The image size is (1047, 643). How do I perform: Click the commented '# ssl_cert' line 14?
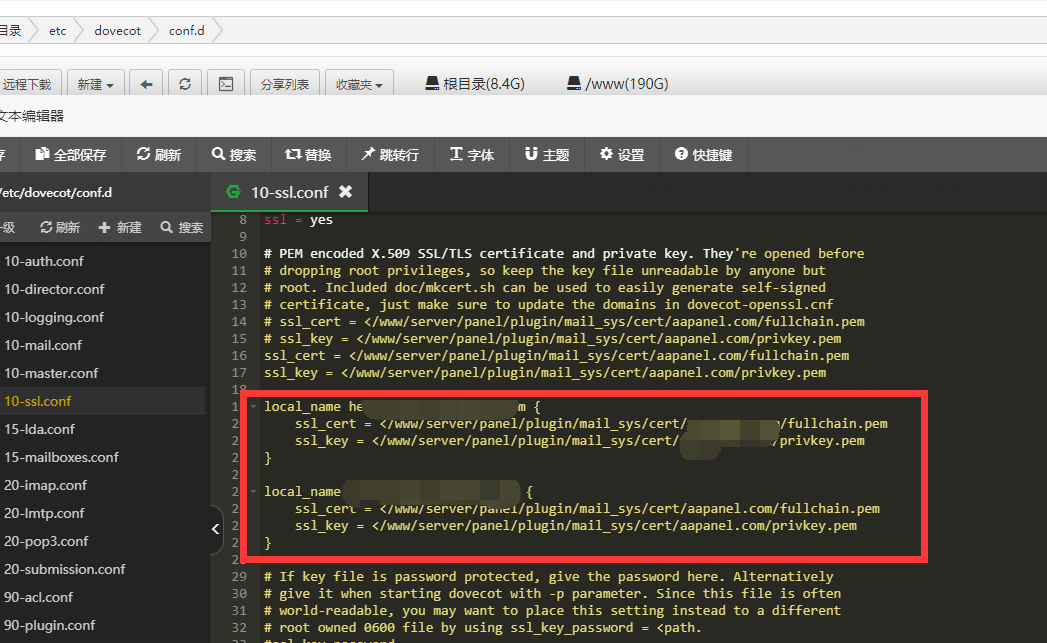(564, 322)
